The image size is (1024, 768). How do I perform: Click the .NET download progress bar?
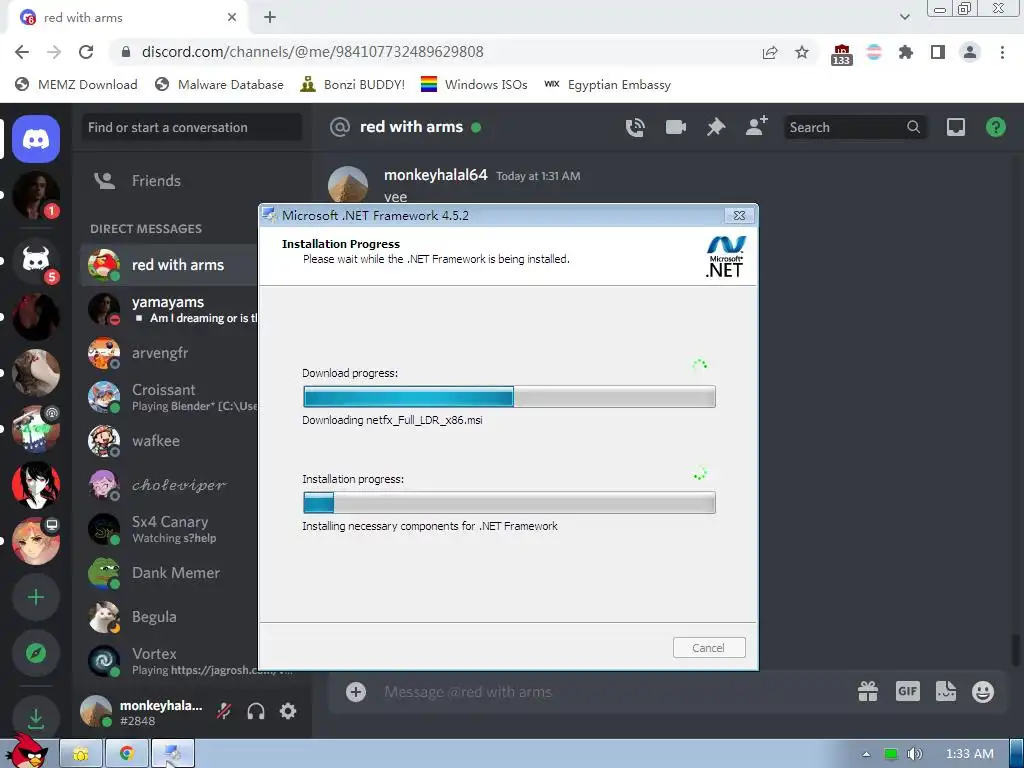[x=509, y=396]
